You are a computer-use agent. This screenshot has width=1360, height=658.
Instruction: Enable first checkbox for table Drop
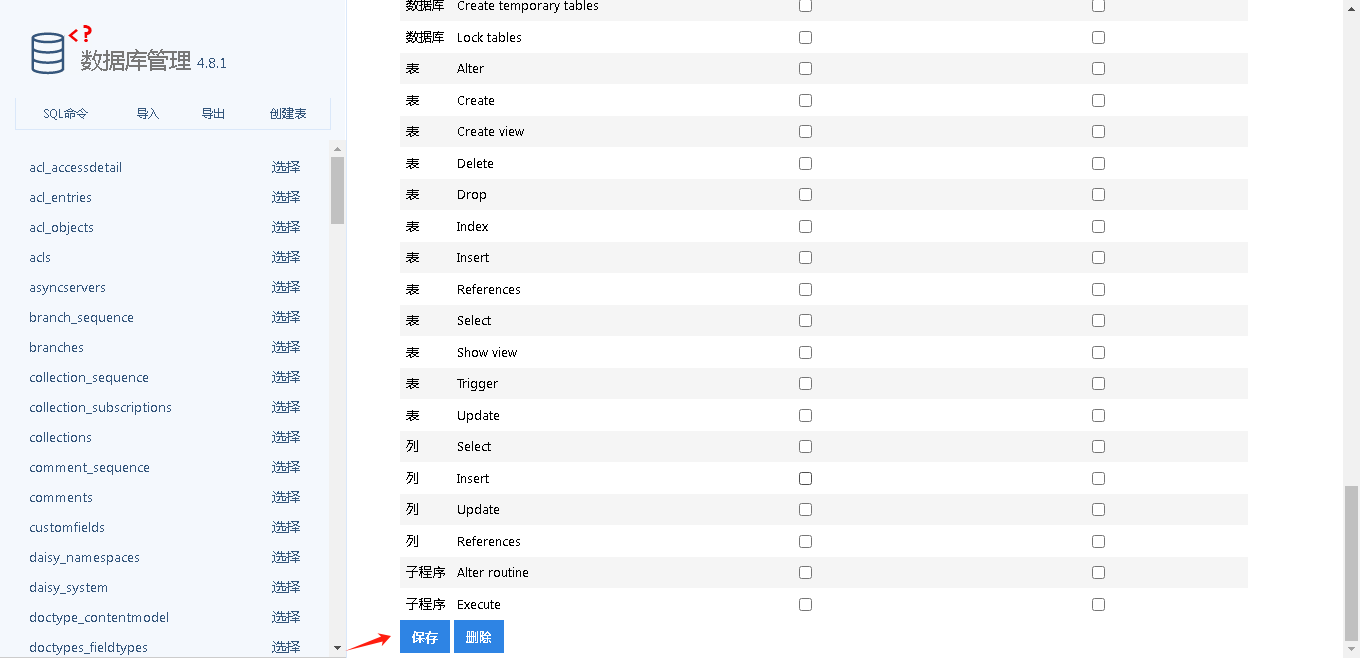coord(805,195)
